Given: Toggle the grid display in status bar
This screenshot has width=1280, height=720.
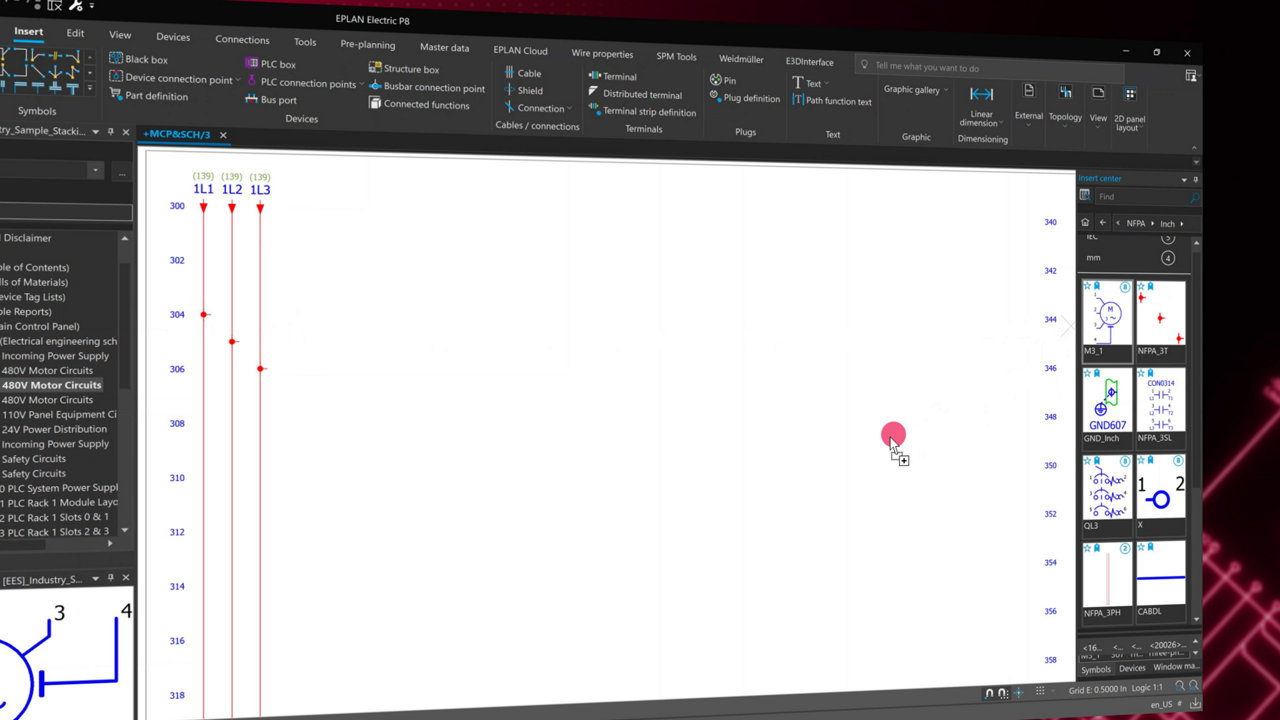Looking at the screenshot, I should point(1040,691).
